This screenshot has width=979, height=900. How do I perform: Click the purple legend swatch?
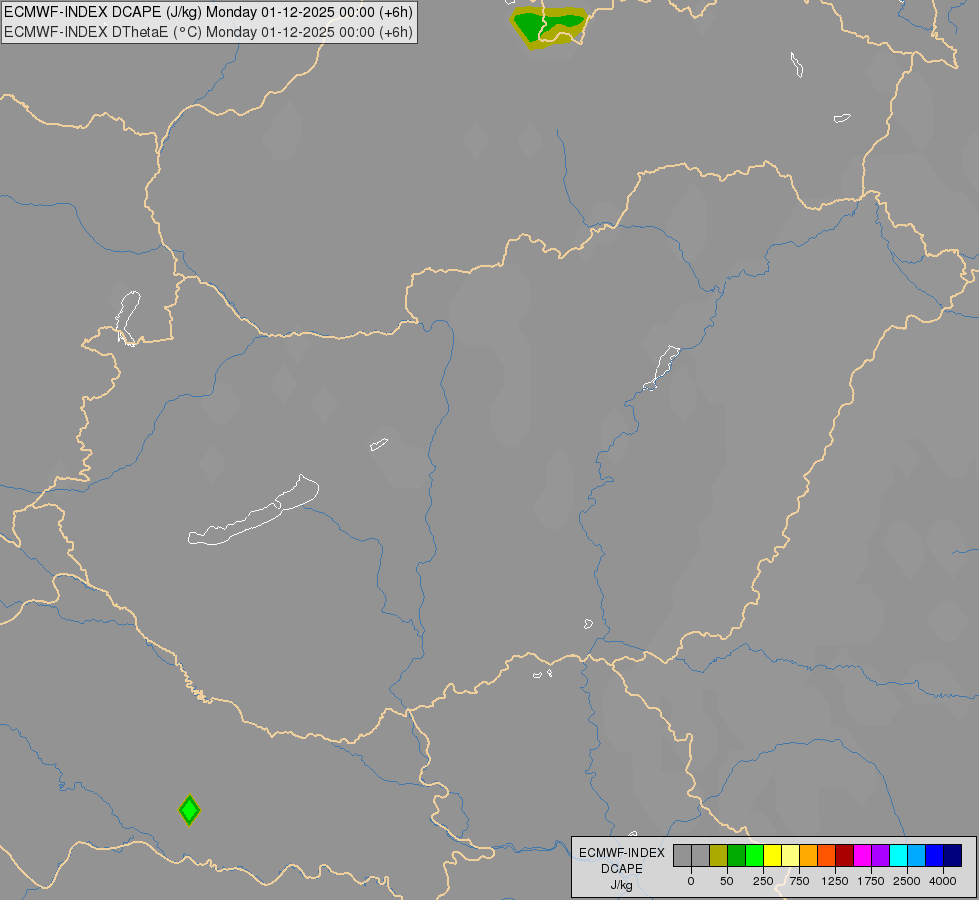point(881,855)
